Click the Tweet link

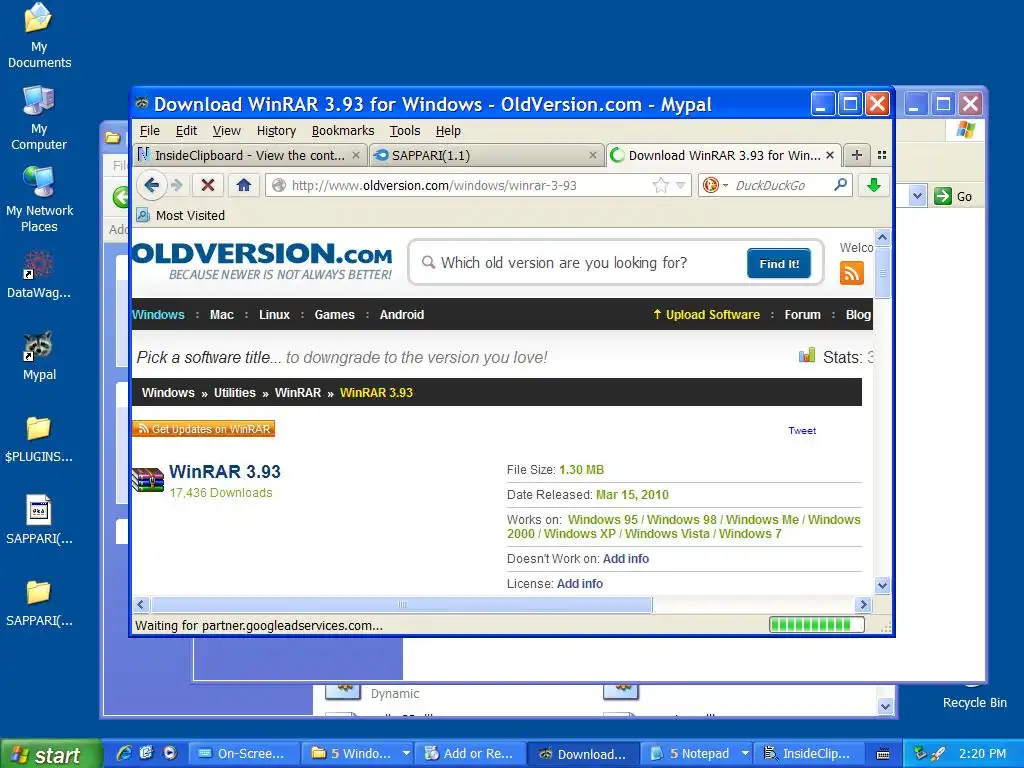point(802,430)
